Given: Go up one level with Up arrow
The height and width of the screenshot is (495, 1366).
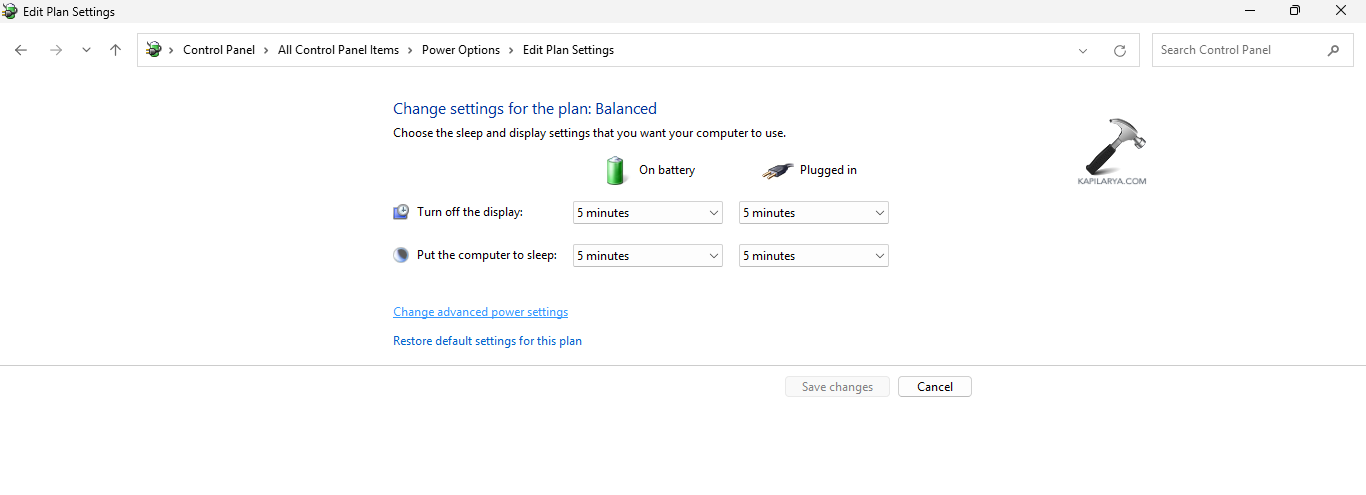Looking at the screenshot, I should 116,50.
